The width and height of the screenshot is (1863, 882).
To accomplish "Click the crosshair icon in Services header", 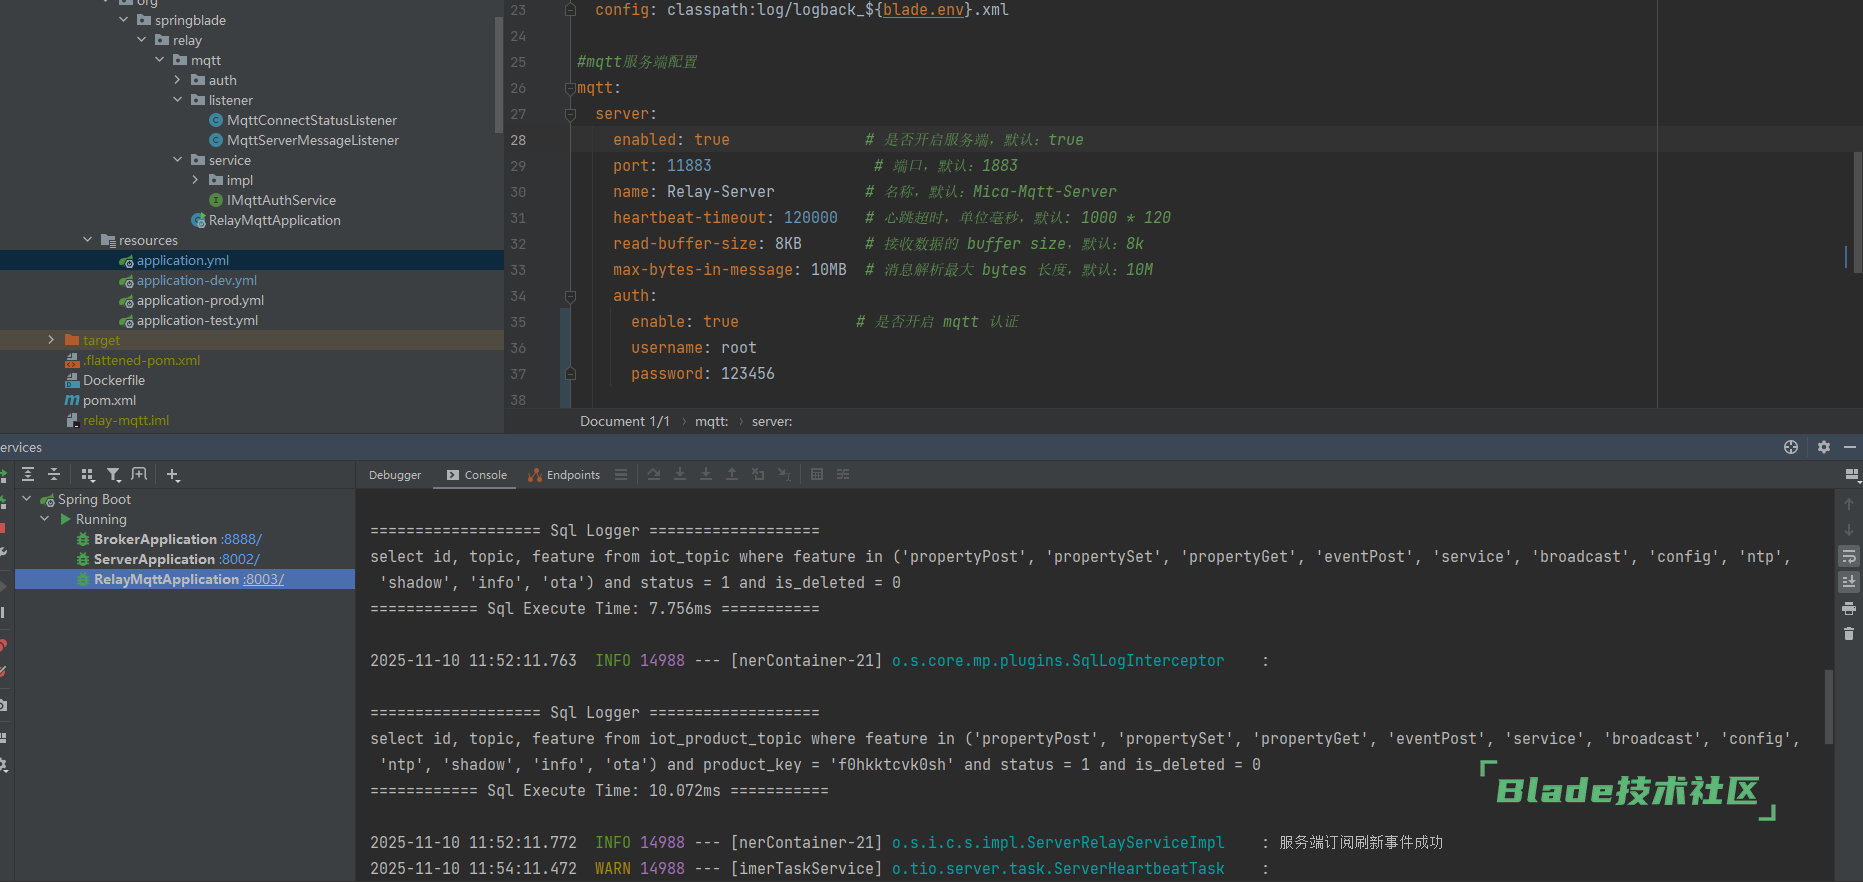I will 1791,447.
